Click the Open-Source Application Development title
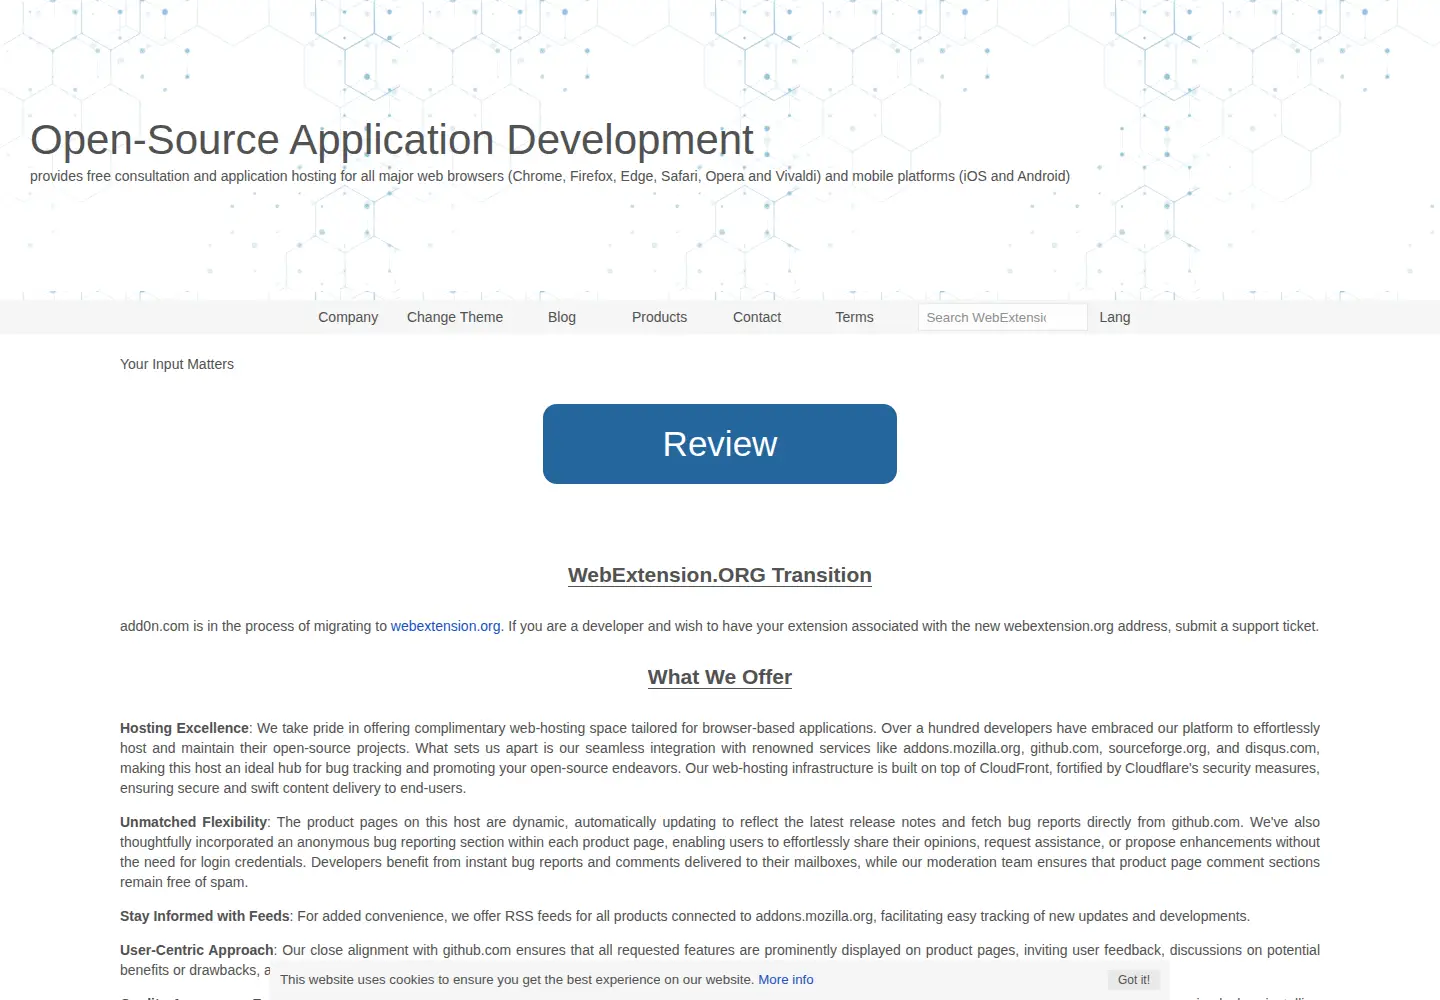 [392, 140]
